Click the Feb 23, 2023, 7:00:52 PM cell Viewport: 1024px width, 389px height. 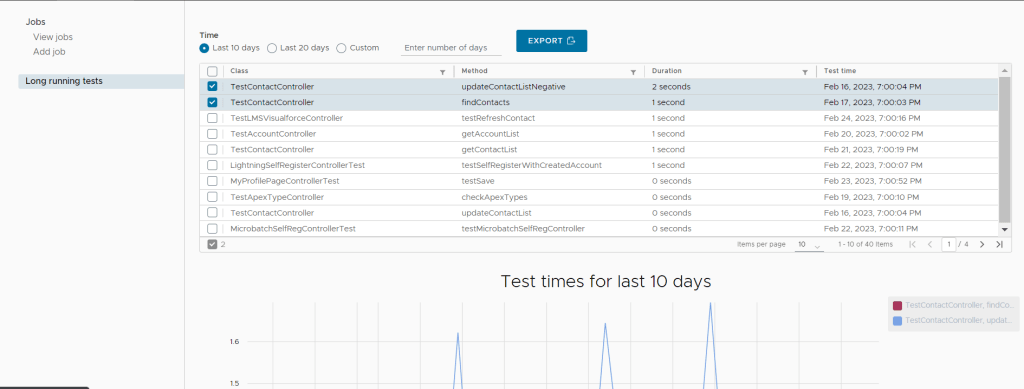[x=872, y=181]
